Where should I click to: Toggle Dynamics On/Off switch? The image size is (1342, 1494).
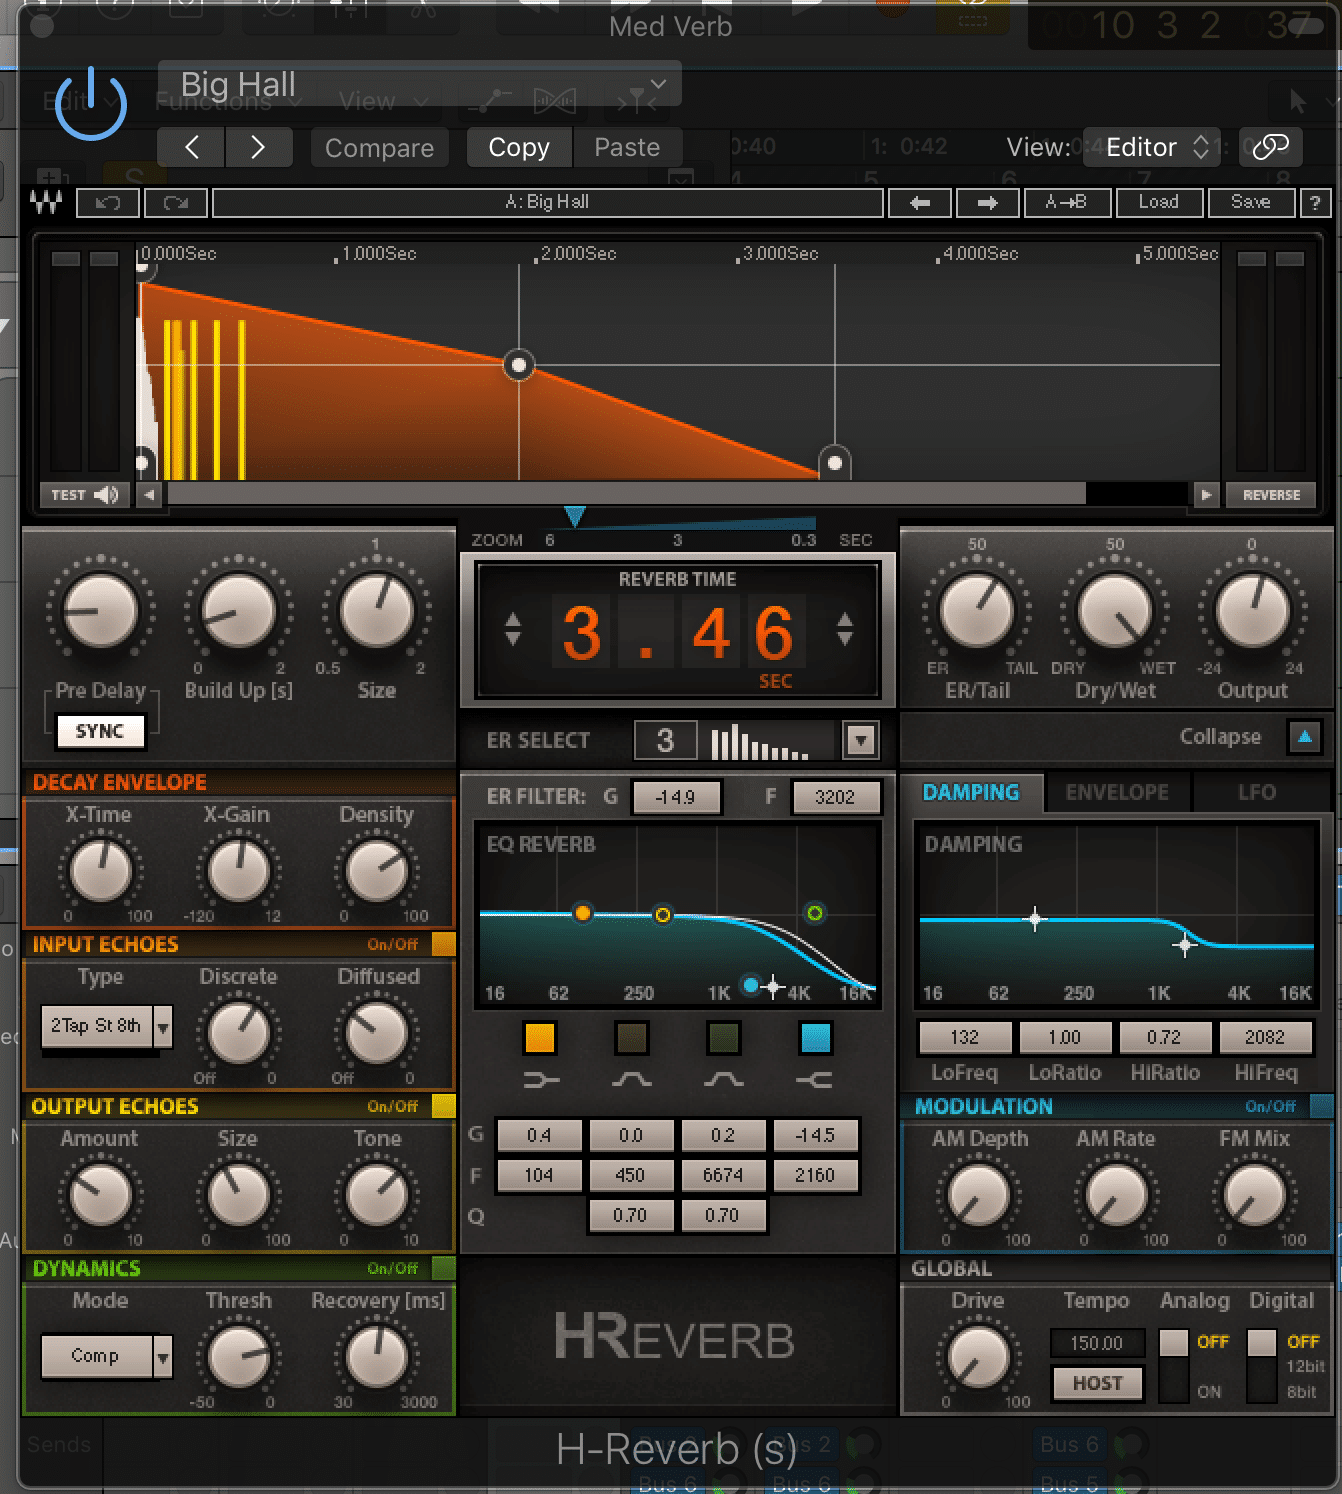tap(443, 1268)
